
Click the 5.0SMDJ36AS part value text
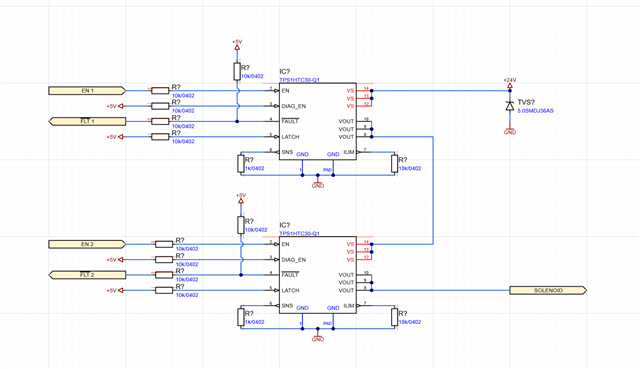pyautogui.click(x=536, y=111)
